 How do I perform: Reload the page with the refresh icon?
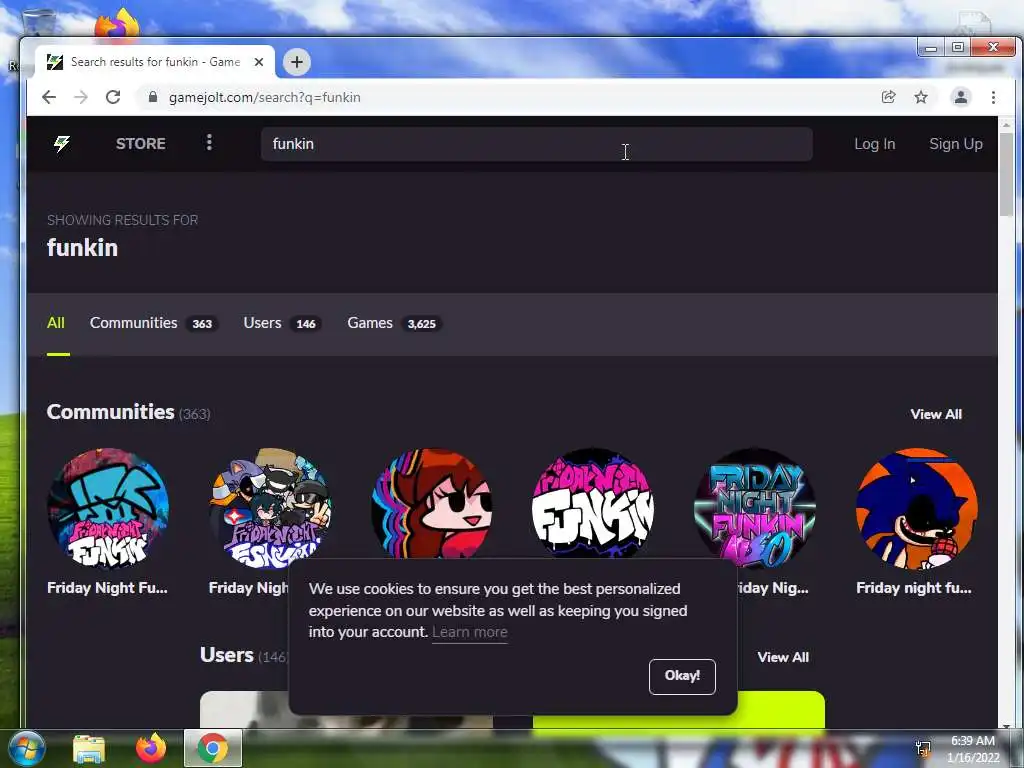tap(113, 97)
